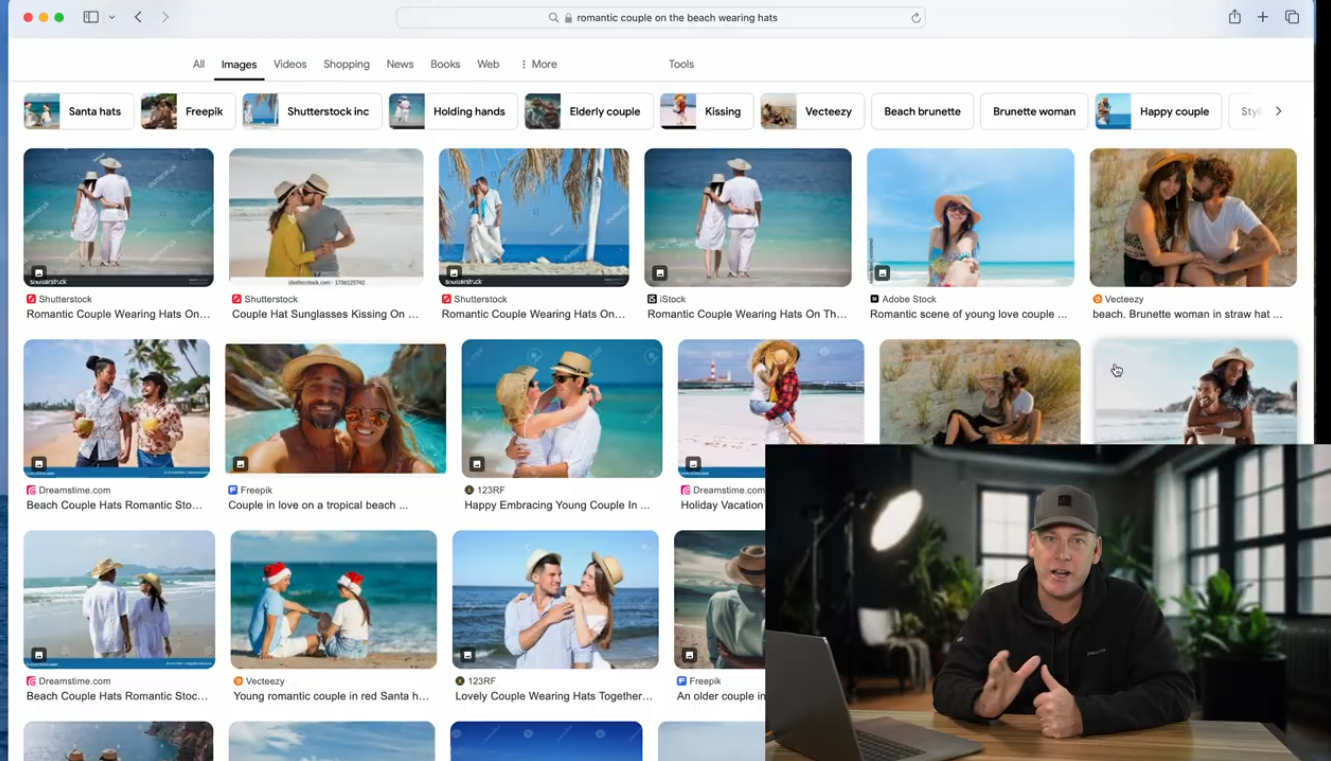Image resolution: width=1331 pixels, height=761 pixels.
Task: Go back with the back arrow
Action: point(138,17)
